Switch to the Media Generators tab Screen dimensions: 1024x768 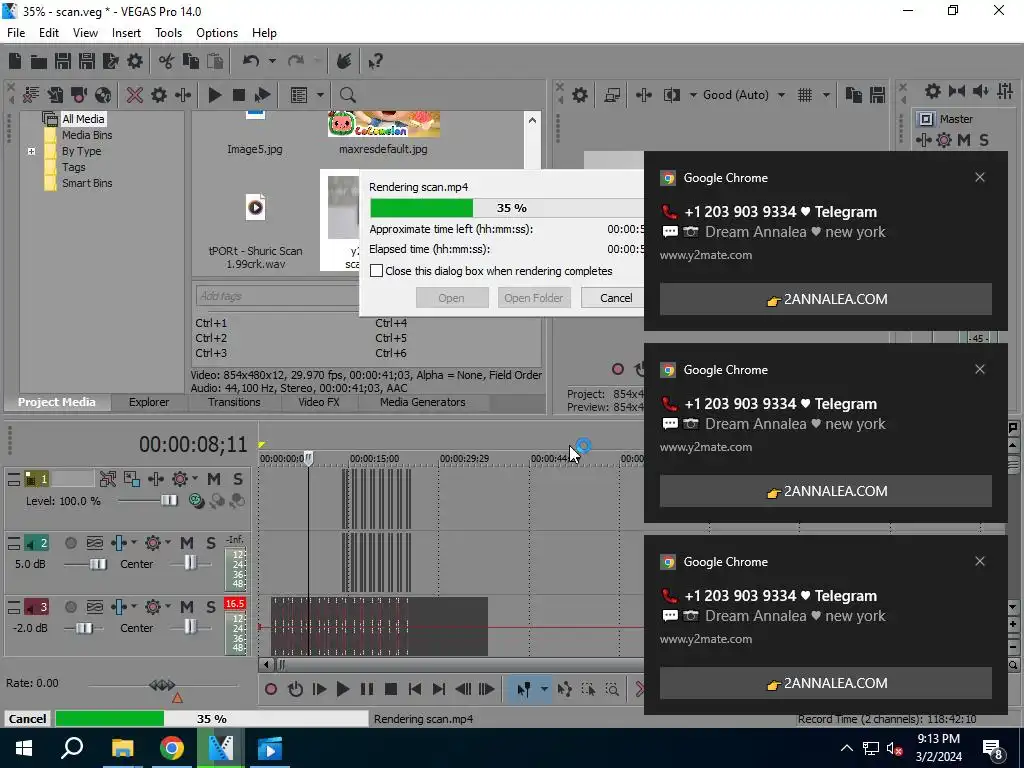[x=423, y=402]
